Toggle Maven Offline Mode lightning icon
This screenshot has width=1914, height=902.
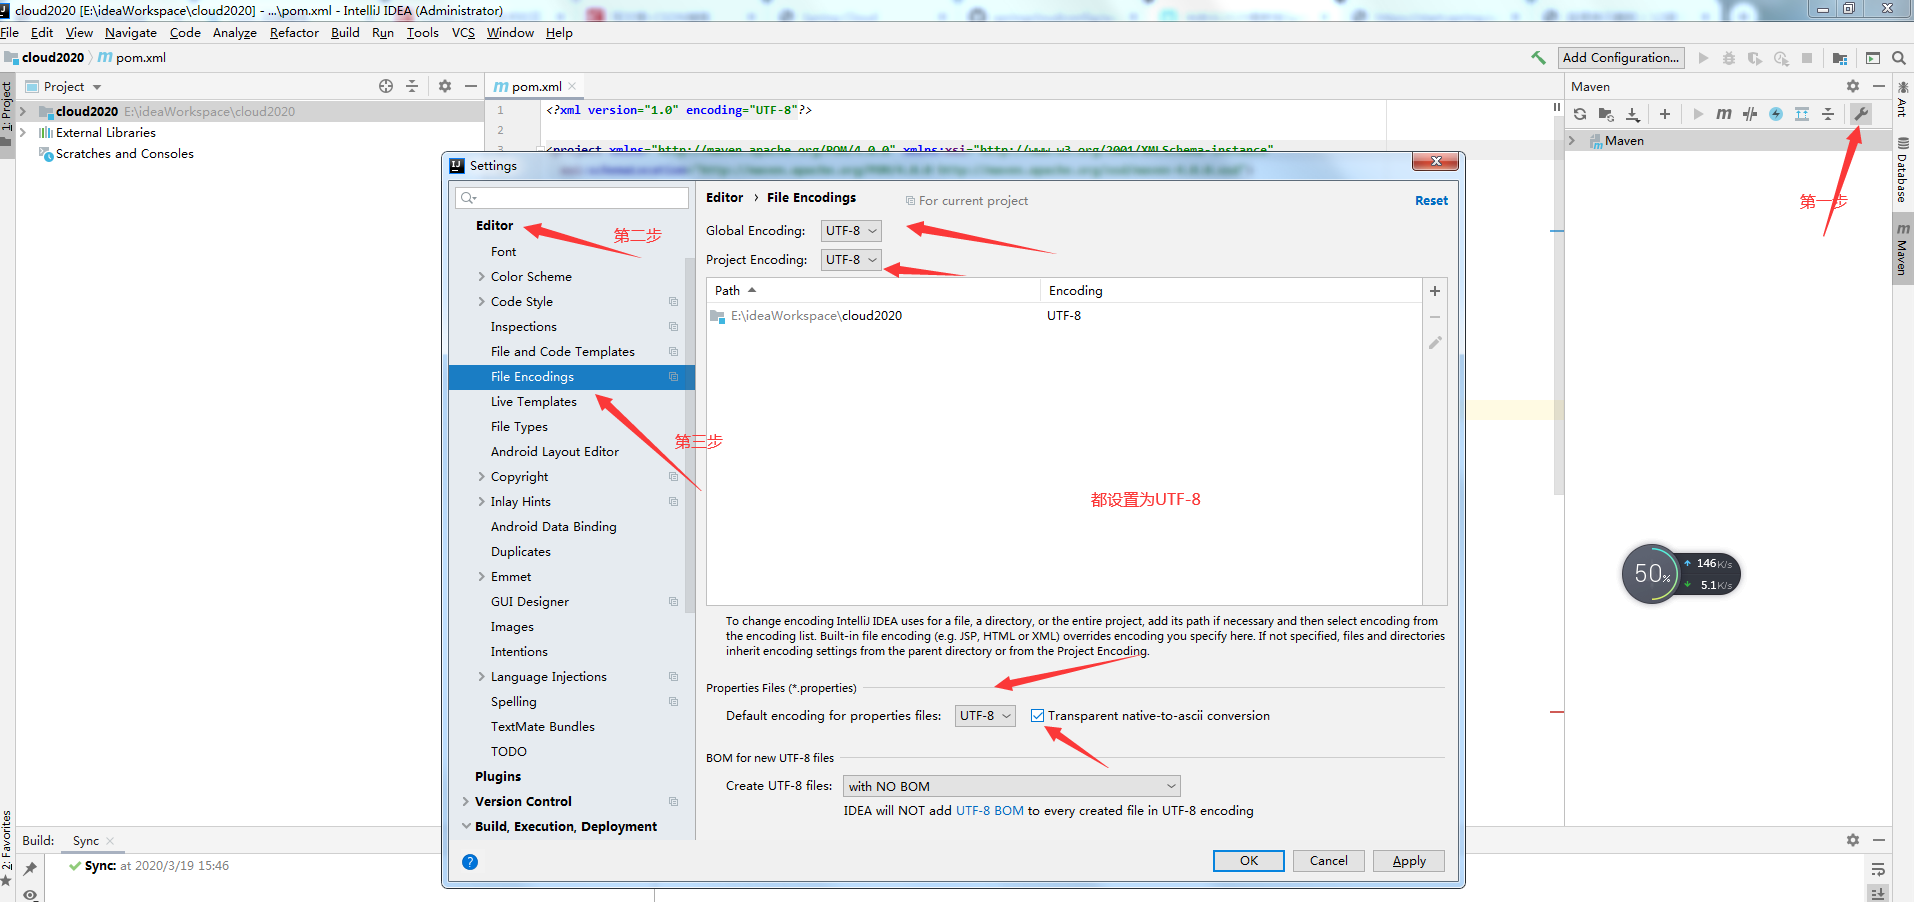1776,114
